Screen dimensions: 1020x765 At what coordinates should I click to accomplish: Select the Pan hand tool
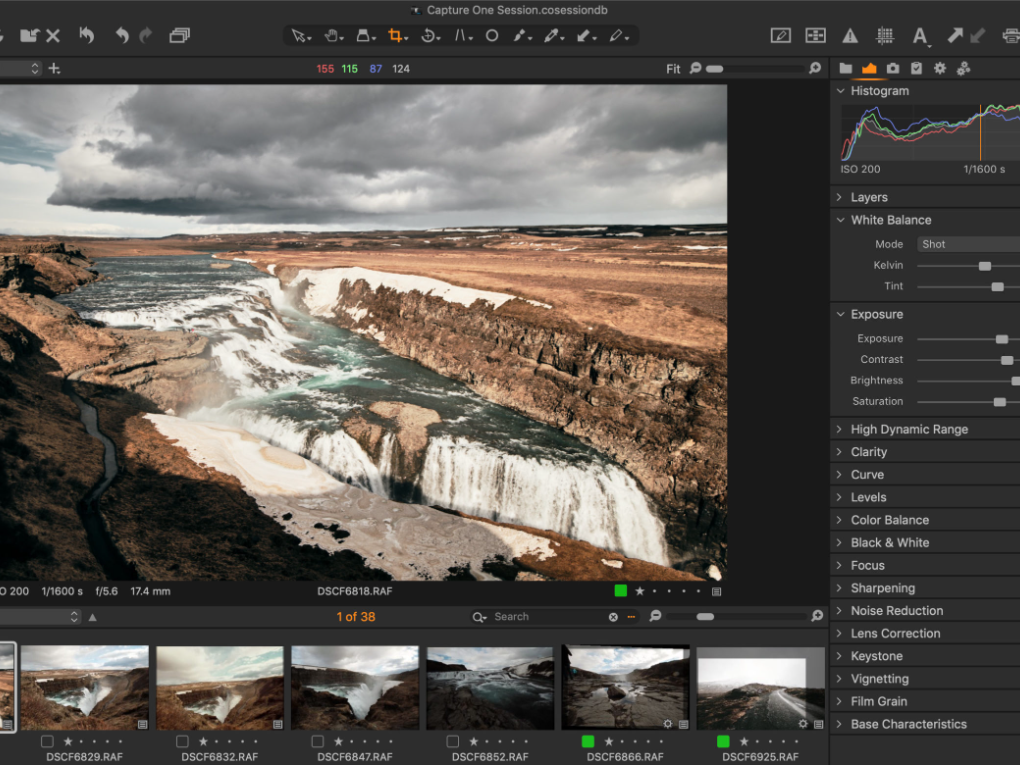tap(330, 36)
